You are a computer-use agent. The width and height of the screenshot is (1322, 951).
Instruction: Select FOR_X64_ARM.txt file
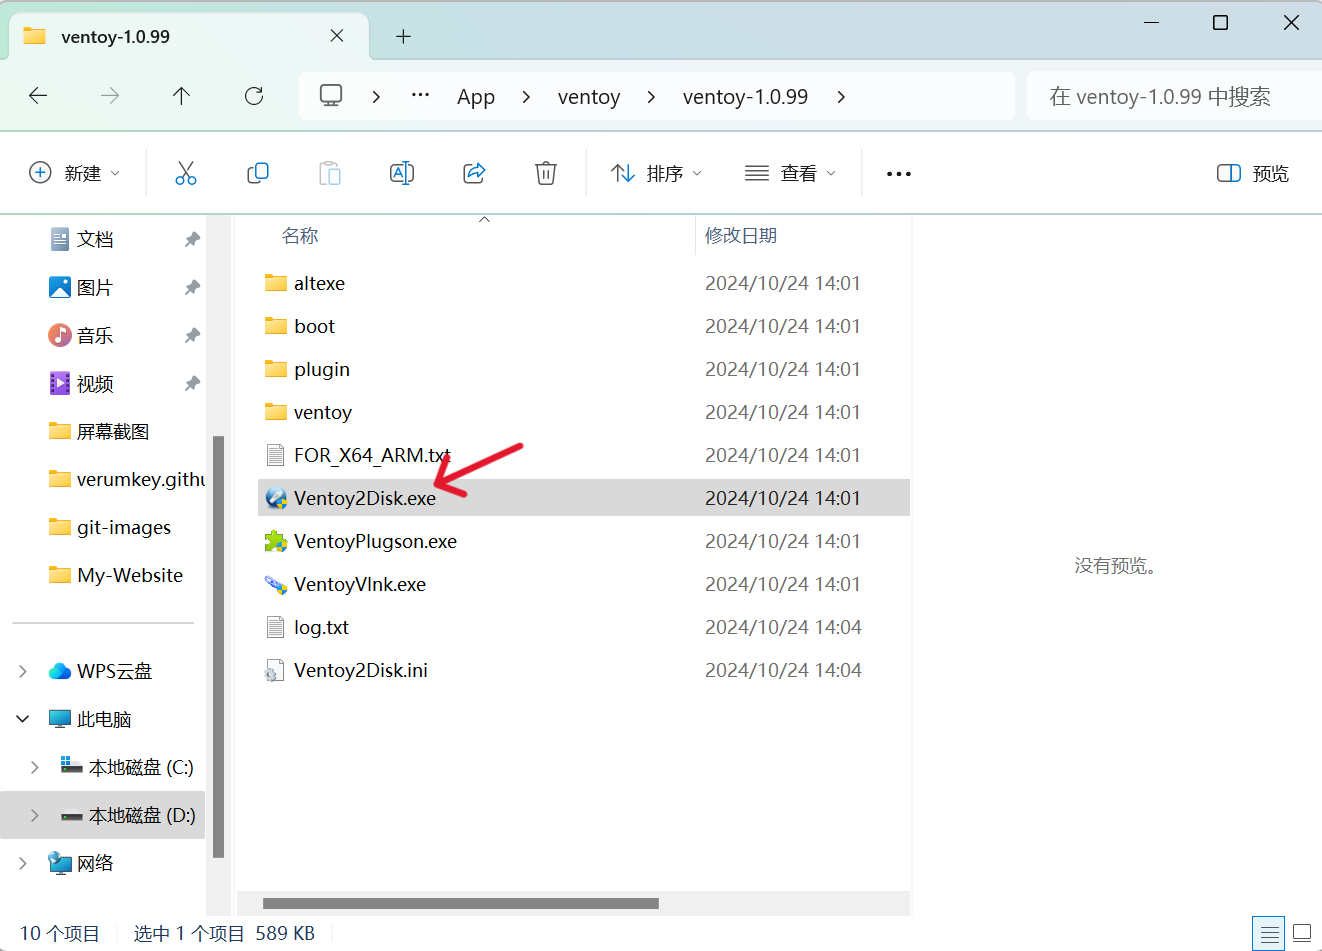click(x=584, y=455)
